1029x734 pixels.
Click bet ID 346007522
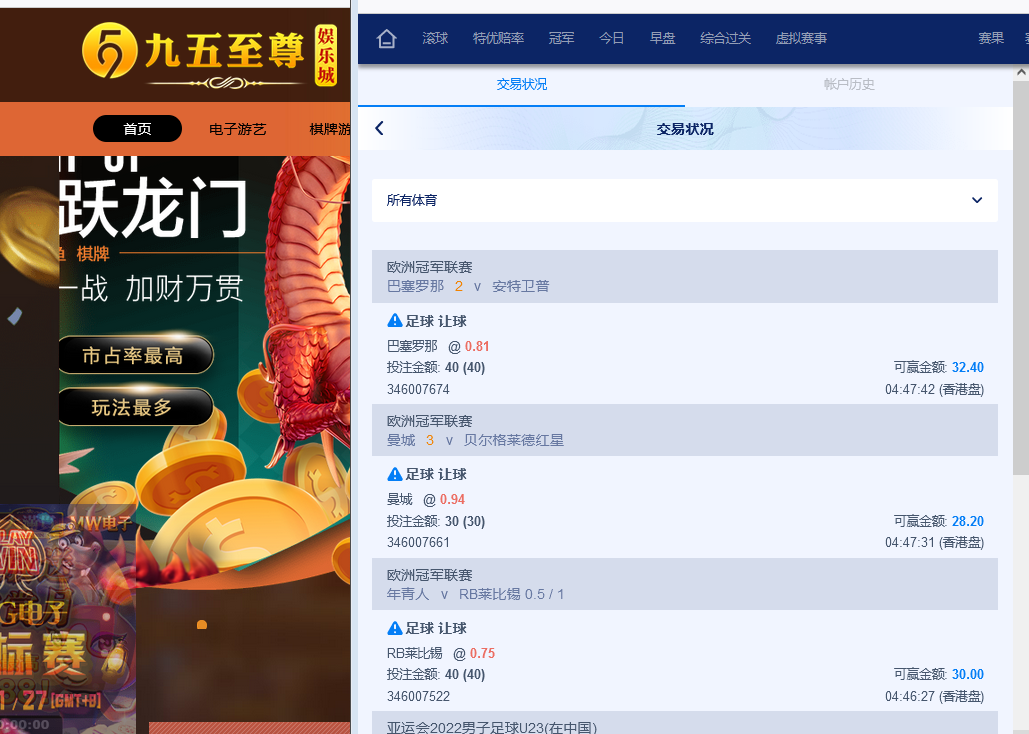[418, 697]
